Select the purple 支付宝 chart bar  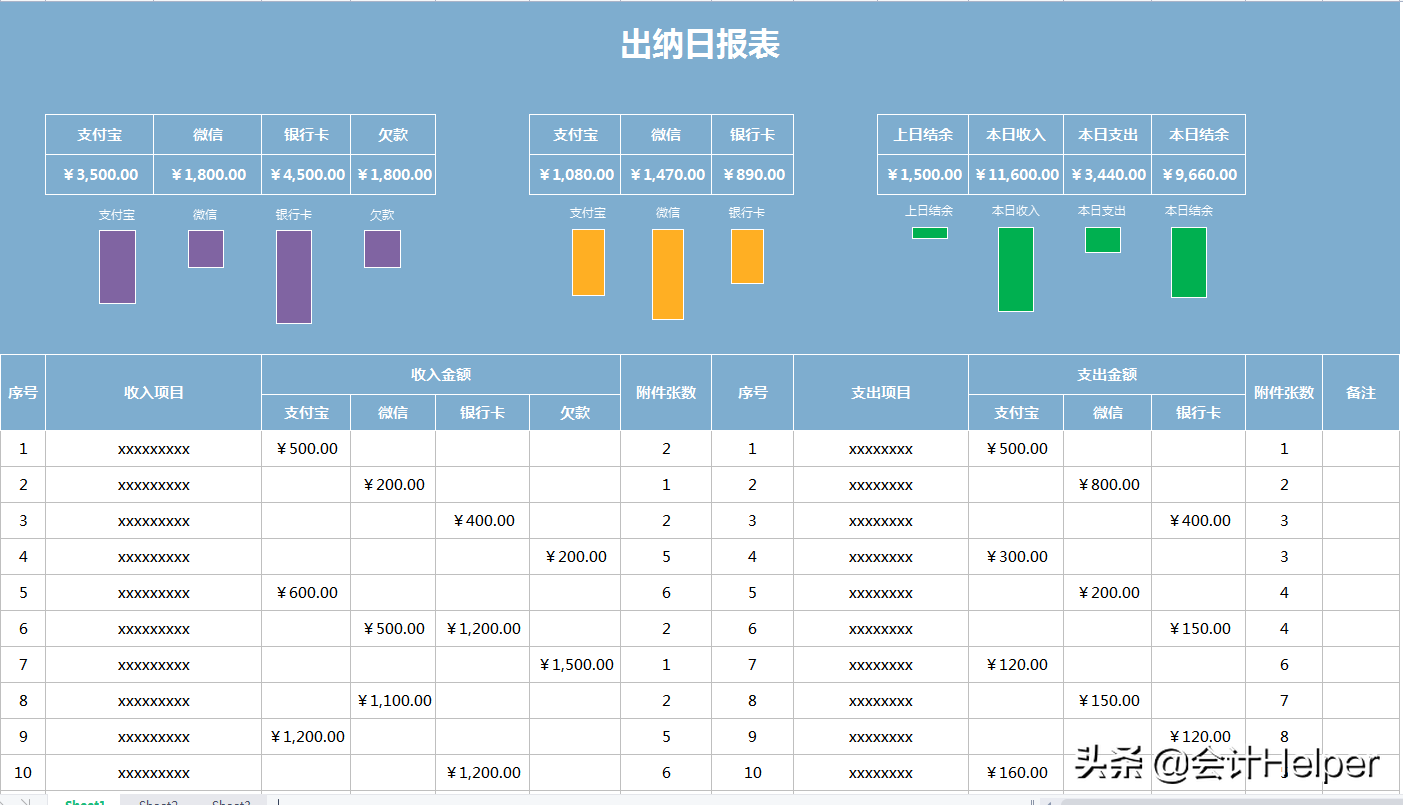pyautogui.click(x=117, y=268)
